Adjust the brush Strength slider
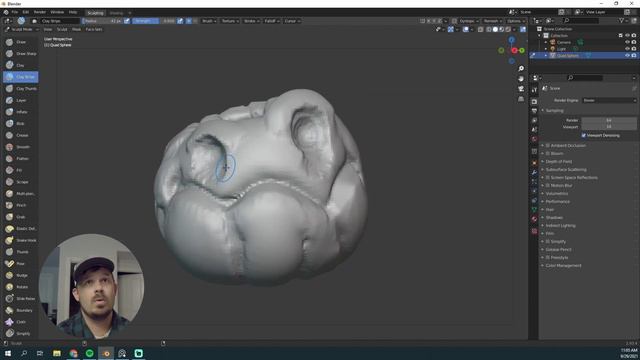The height and width of the screenshot is (360, 640). coord(154,21)
